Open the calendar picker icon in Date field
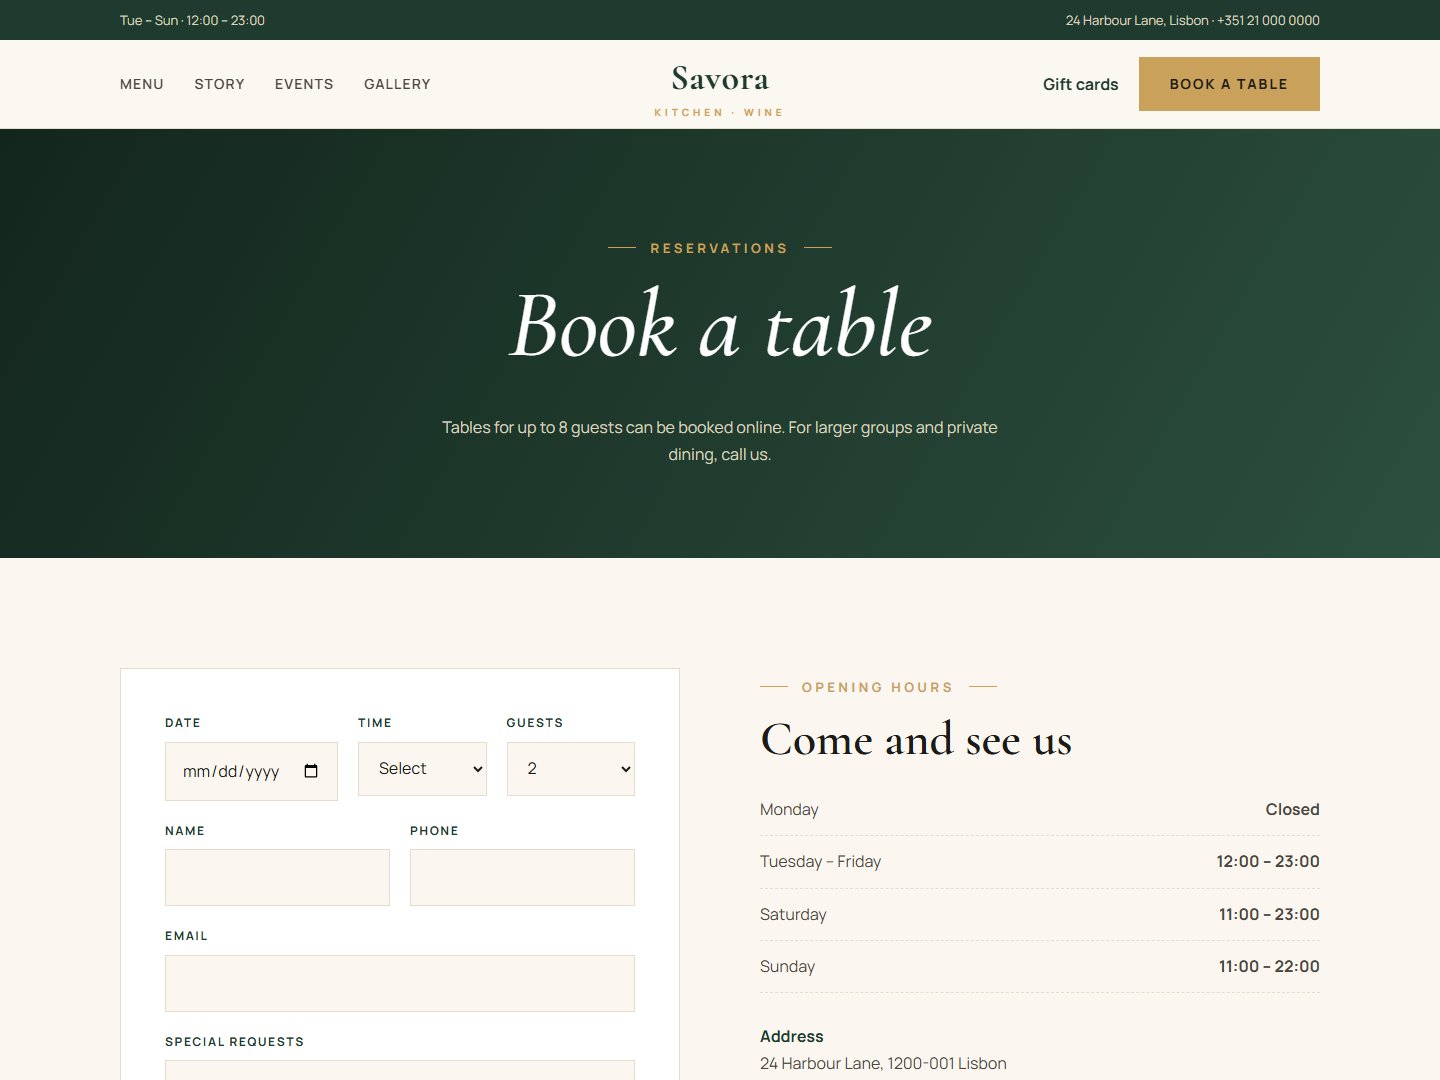 point(311,771)
